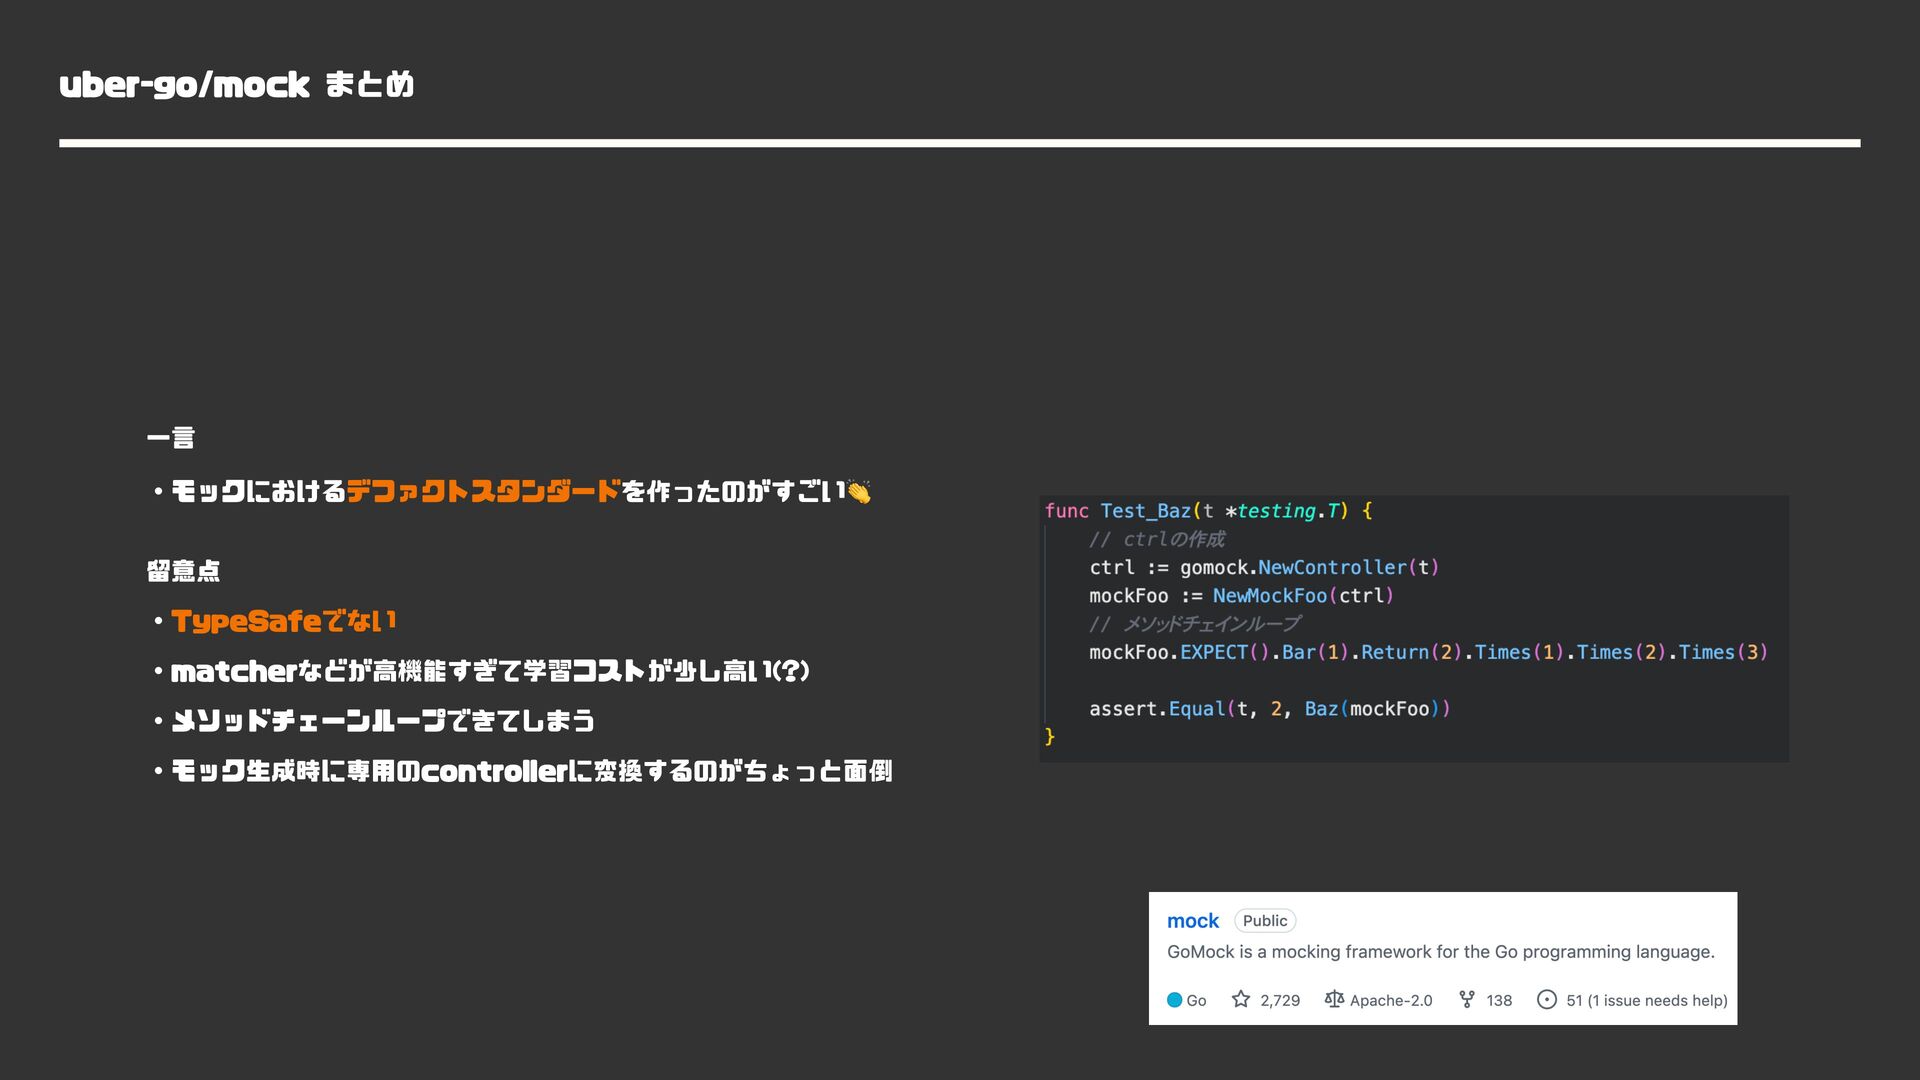The image size is (1920, 1080).
Task: Click the 51 (1 issue needs help) text
Action: 1647,1000
